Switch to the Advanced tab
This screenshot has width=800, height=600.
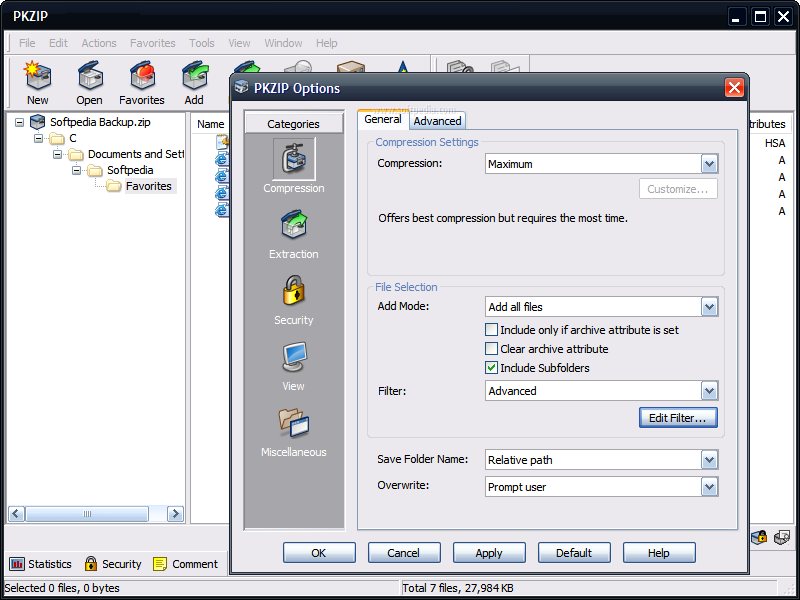tap(437, 121)
